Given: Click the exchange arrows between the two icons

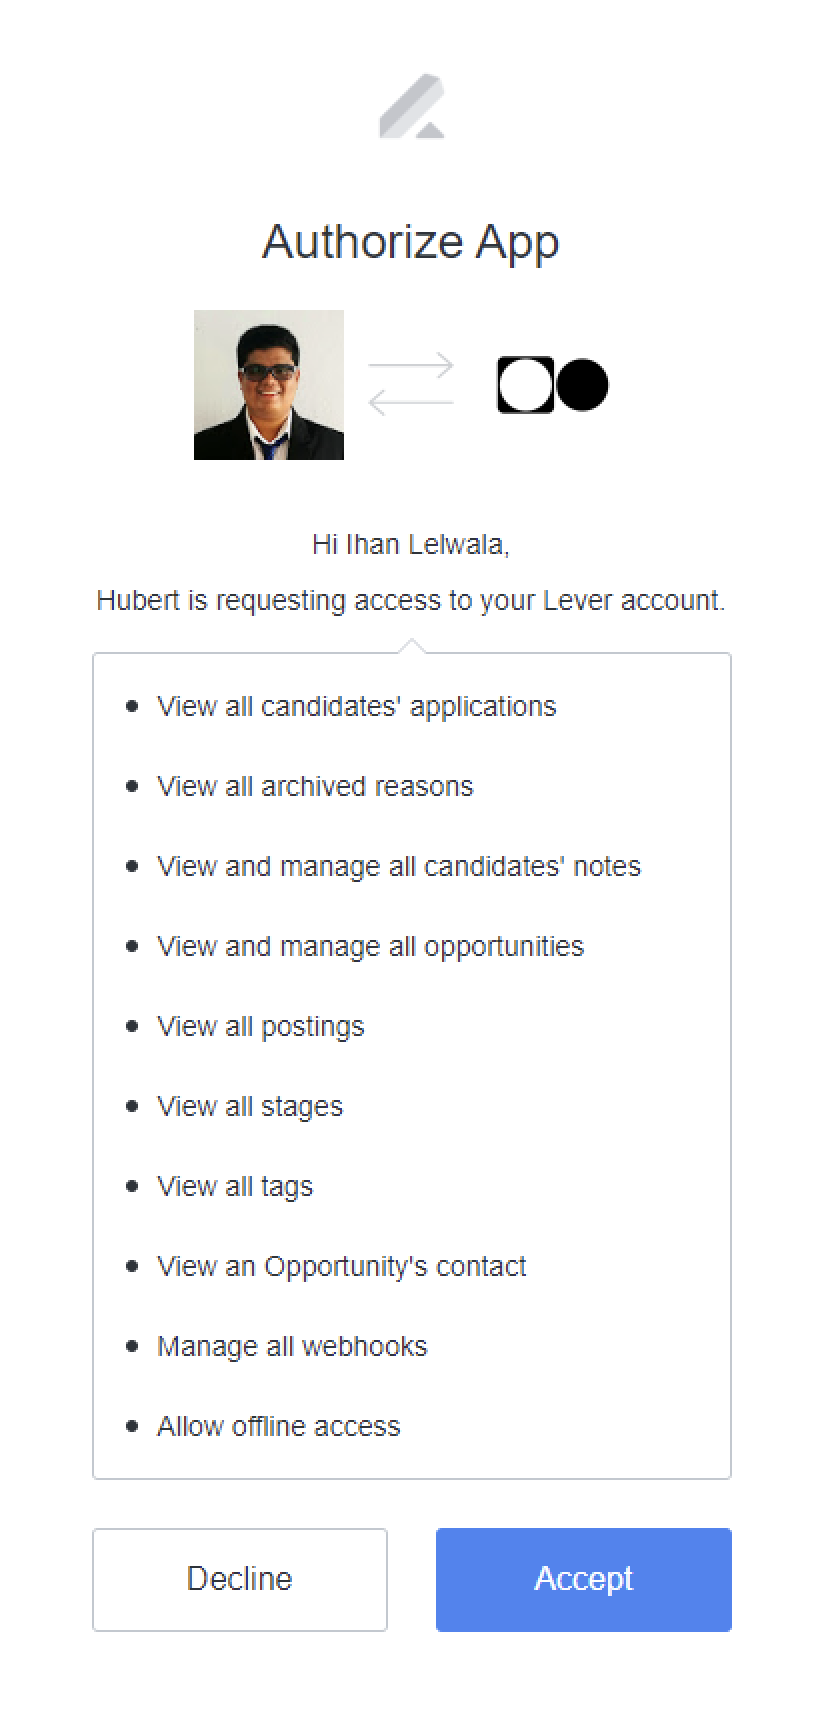Looking at the screenshot, I should point(410,385).
